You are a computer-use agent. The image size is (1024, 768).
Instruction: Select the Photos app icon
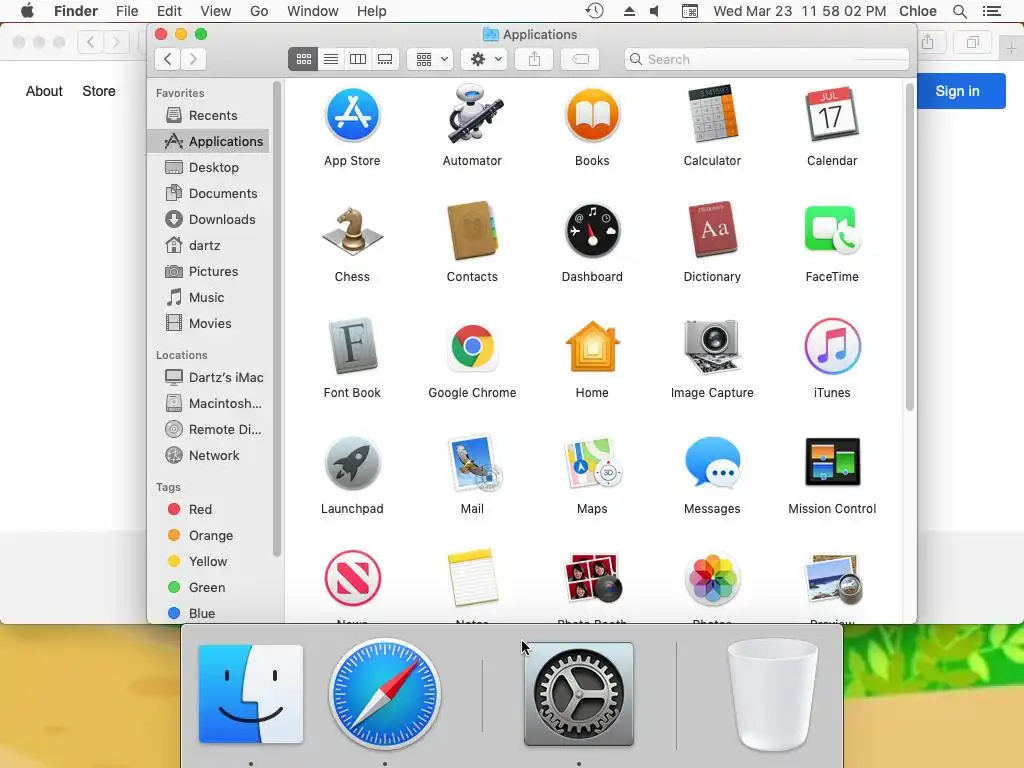click(712, 579)
